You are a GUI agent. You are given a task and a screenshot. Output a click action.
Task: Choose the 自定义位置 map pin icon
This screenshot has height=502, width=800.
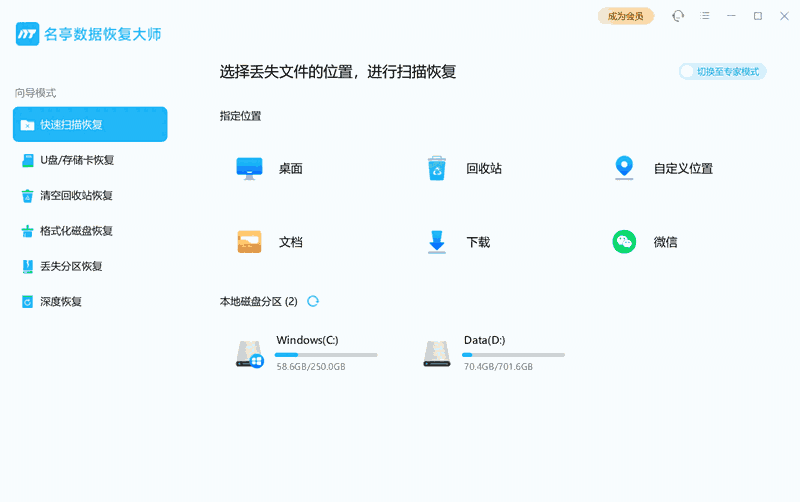point(624,168)
